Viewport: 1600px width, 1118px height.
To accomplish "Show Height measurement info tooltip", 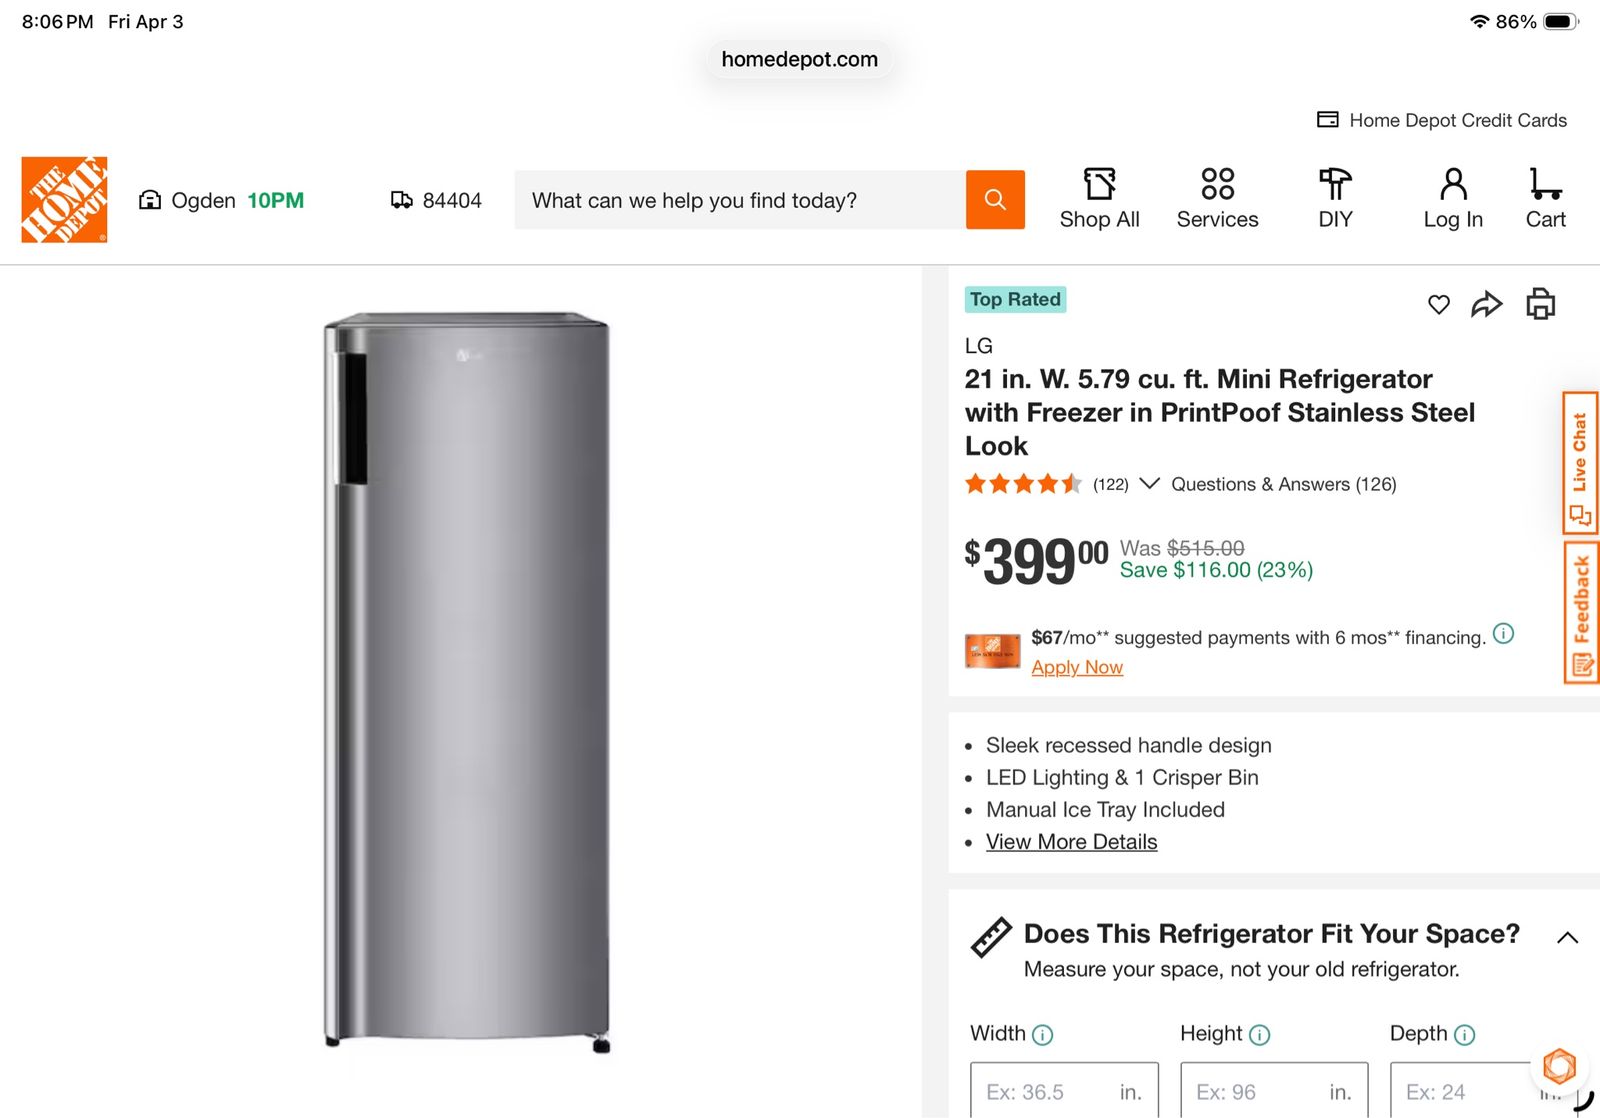I will click(x=1260, y=1035).
